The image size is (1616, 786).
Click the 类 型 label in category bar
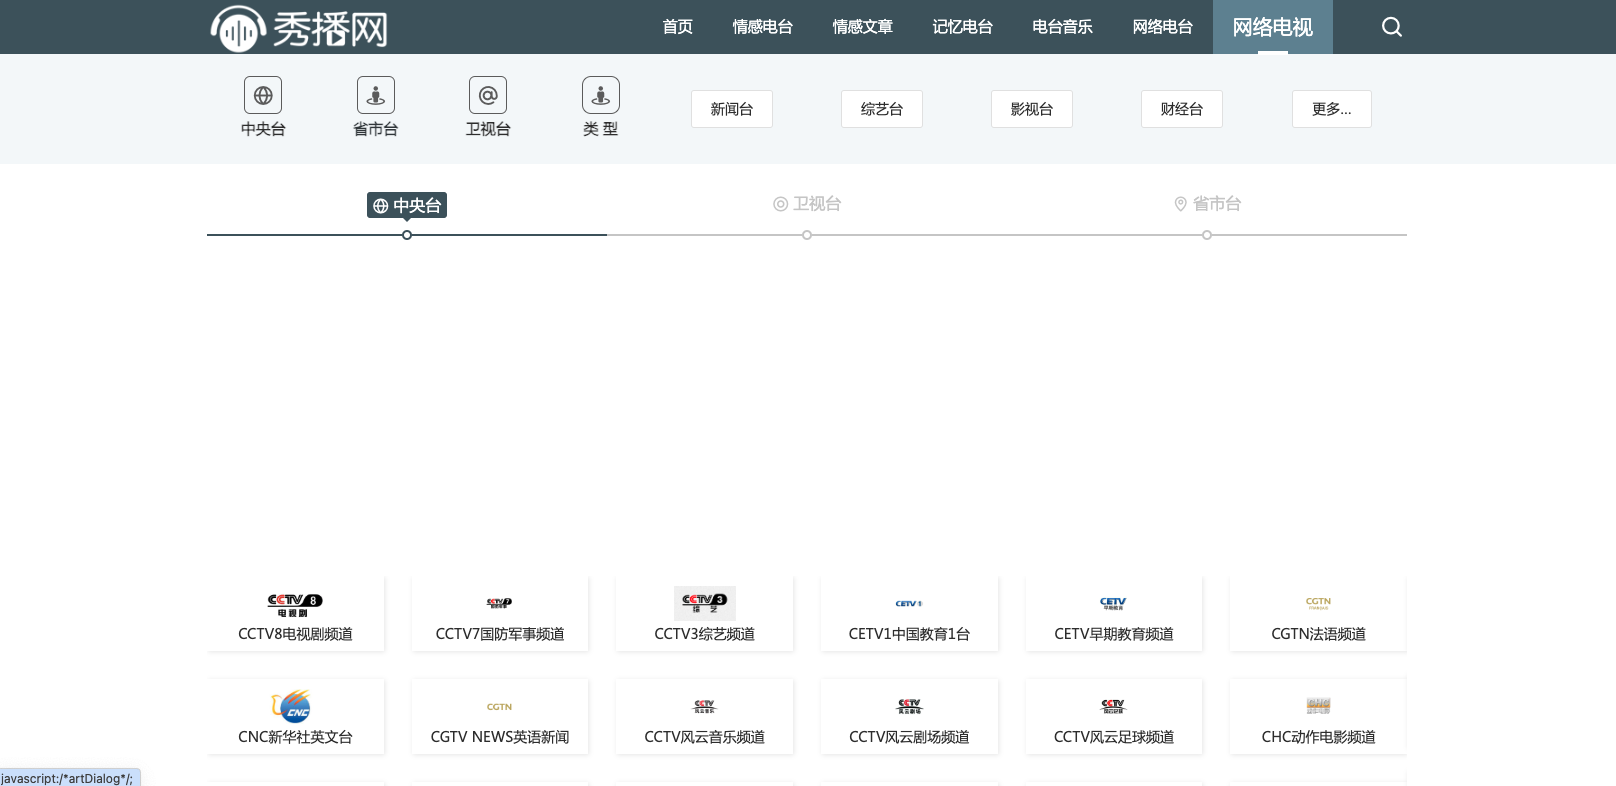pyautogui.click(x=601, y=129)
